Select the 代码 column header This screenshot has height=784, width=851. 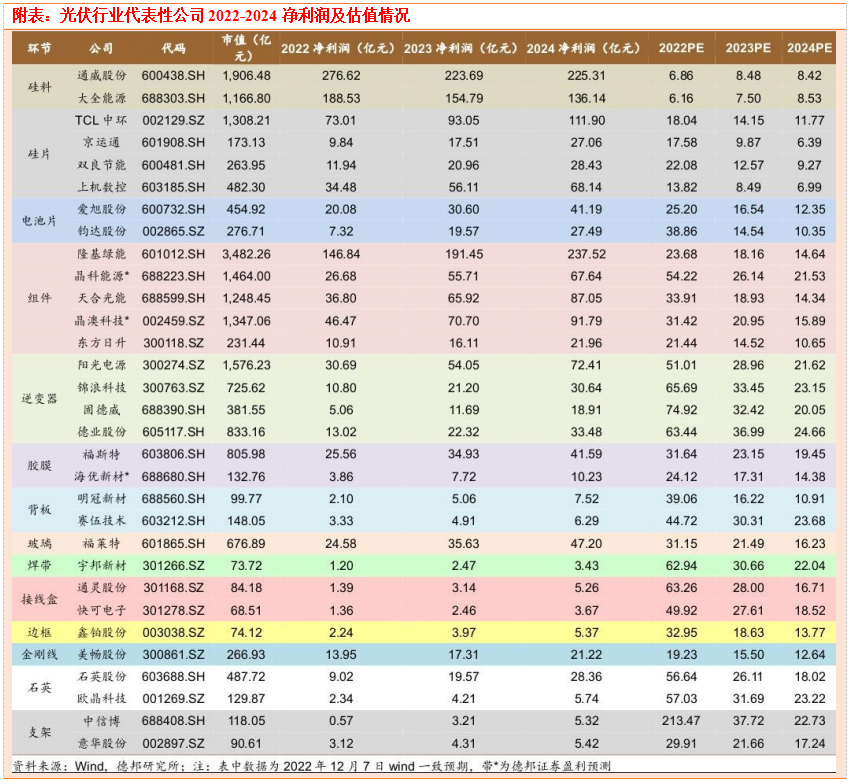coord(174,48)
